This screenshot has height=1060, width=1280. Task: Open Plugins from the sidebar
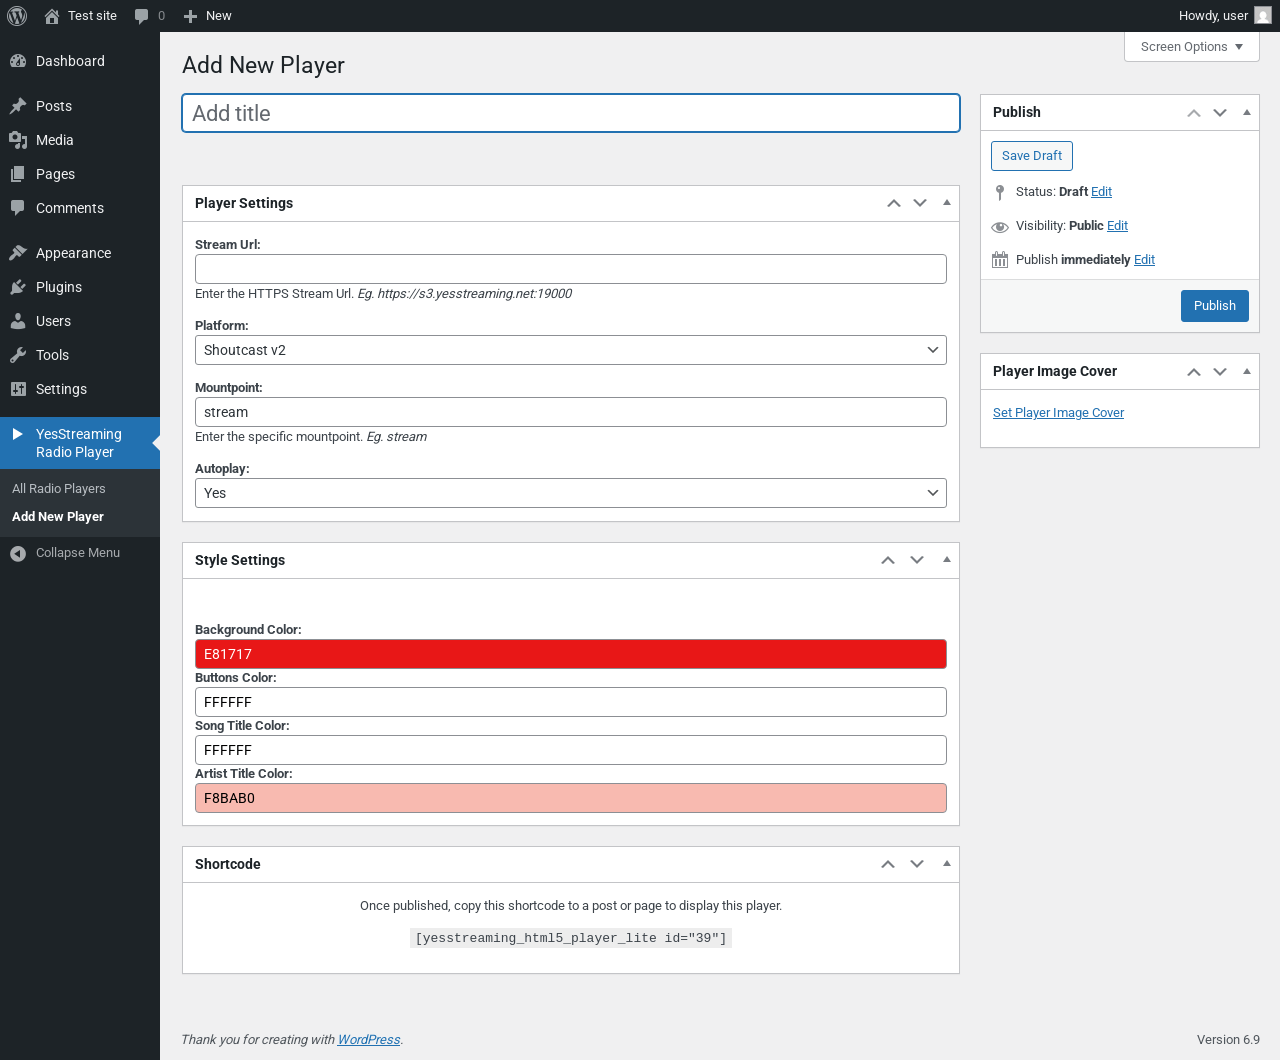point(59,287)
